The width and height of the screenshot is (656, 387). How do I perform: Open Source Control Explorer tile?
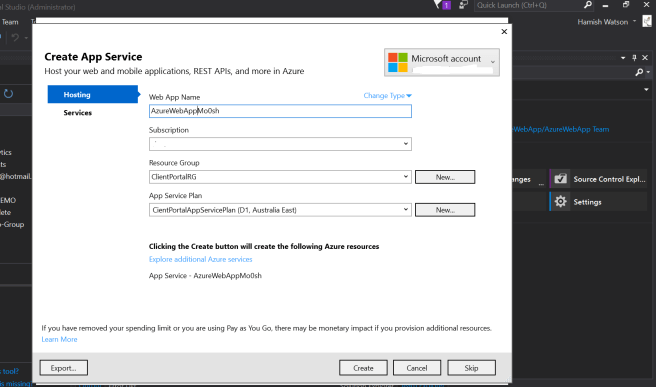point(599,179)
